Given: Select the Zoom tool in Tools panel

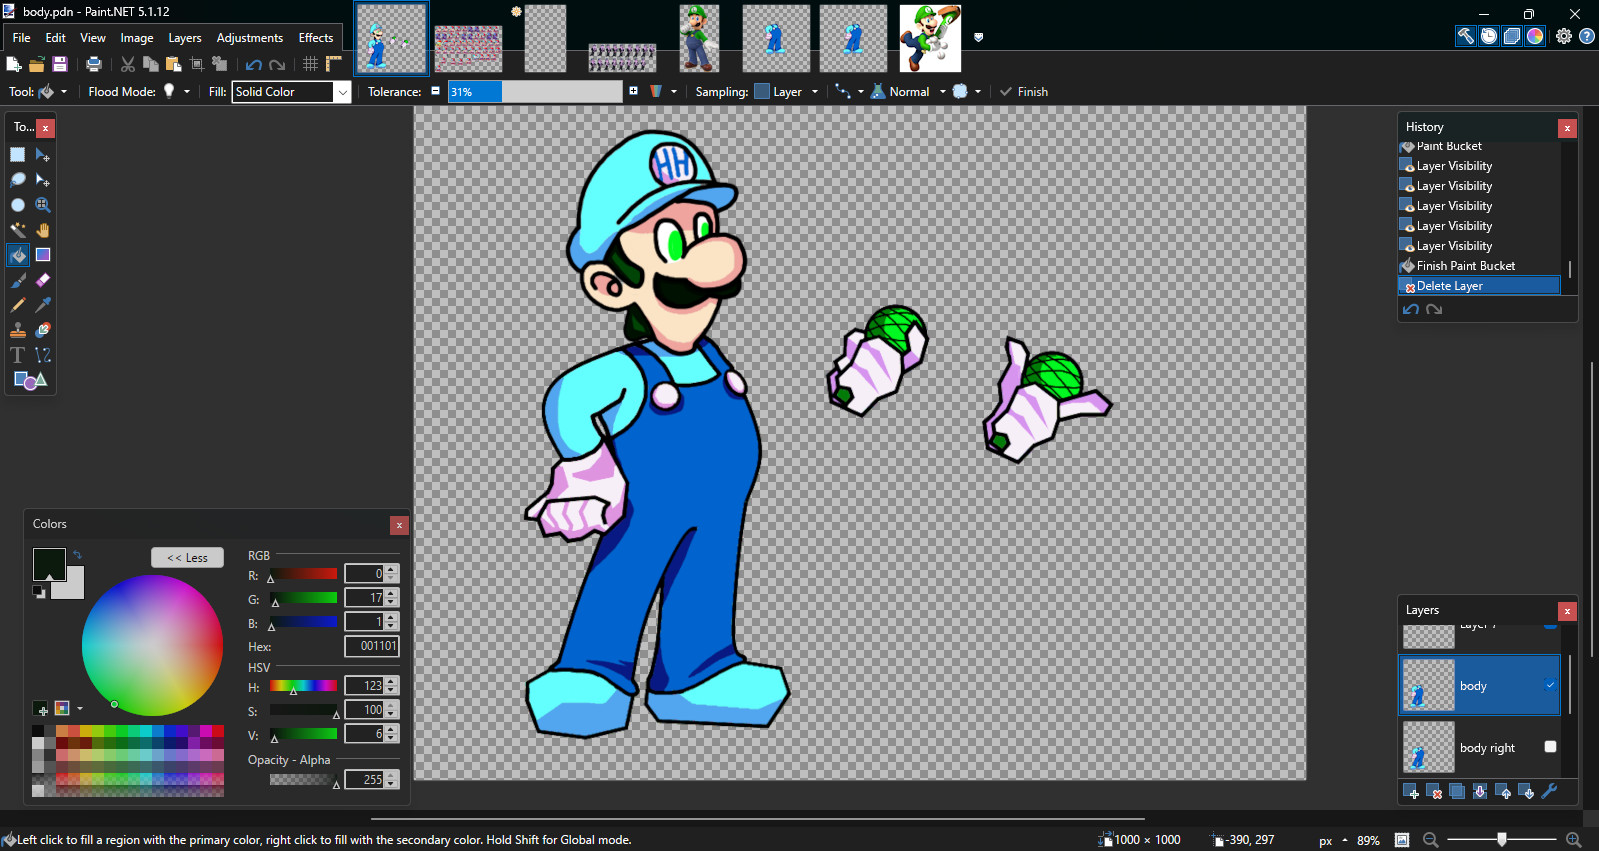Looking at the screenshot, I should [43, 205].
